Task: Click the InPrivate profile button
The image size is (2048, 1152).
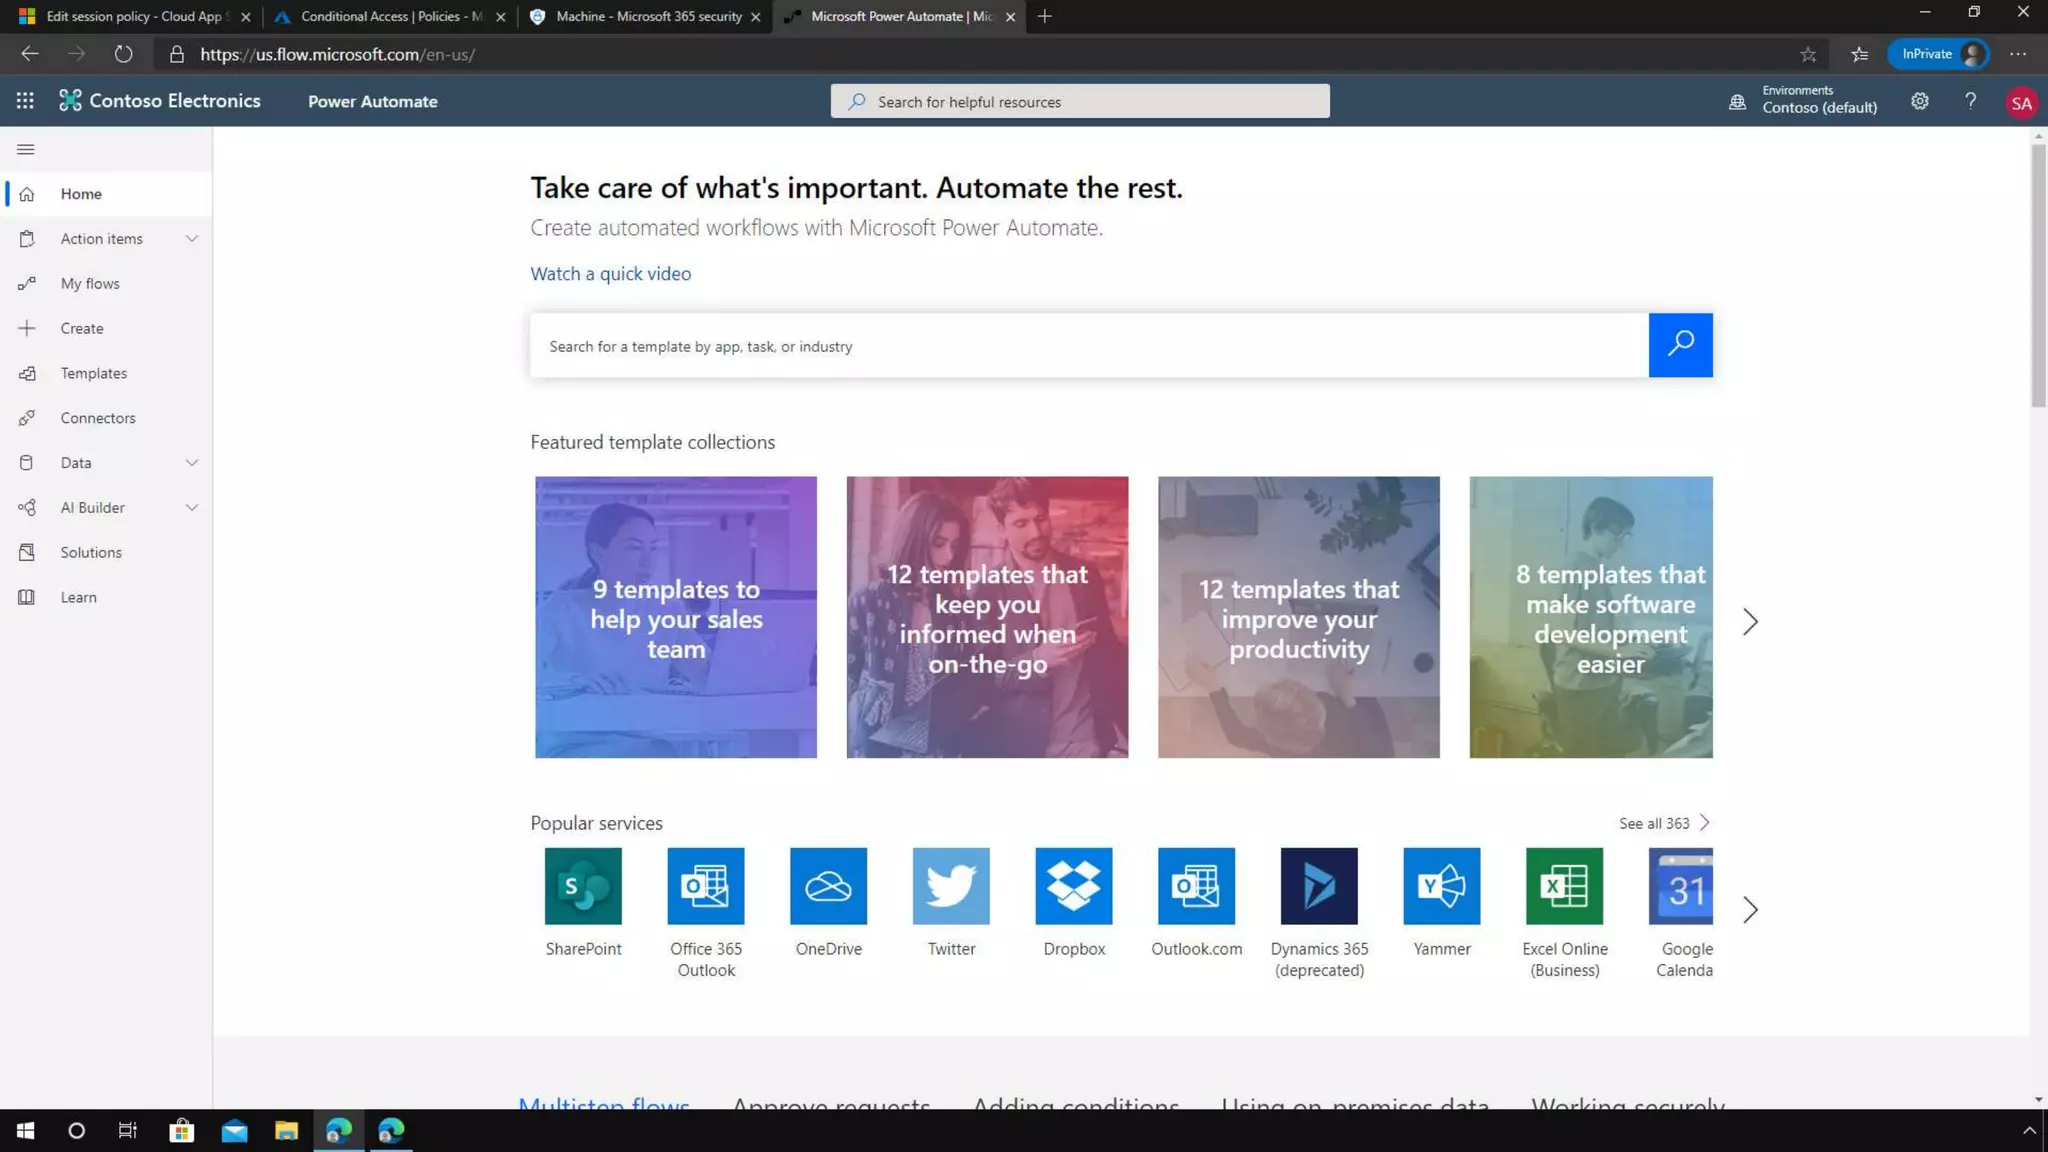Action: click(x=1938, y=54)
